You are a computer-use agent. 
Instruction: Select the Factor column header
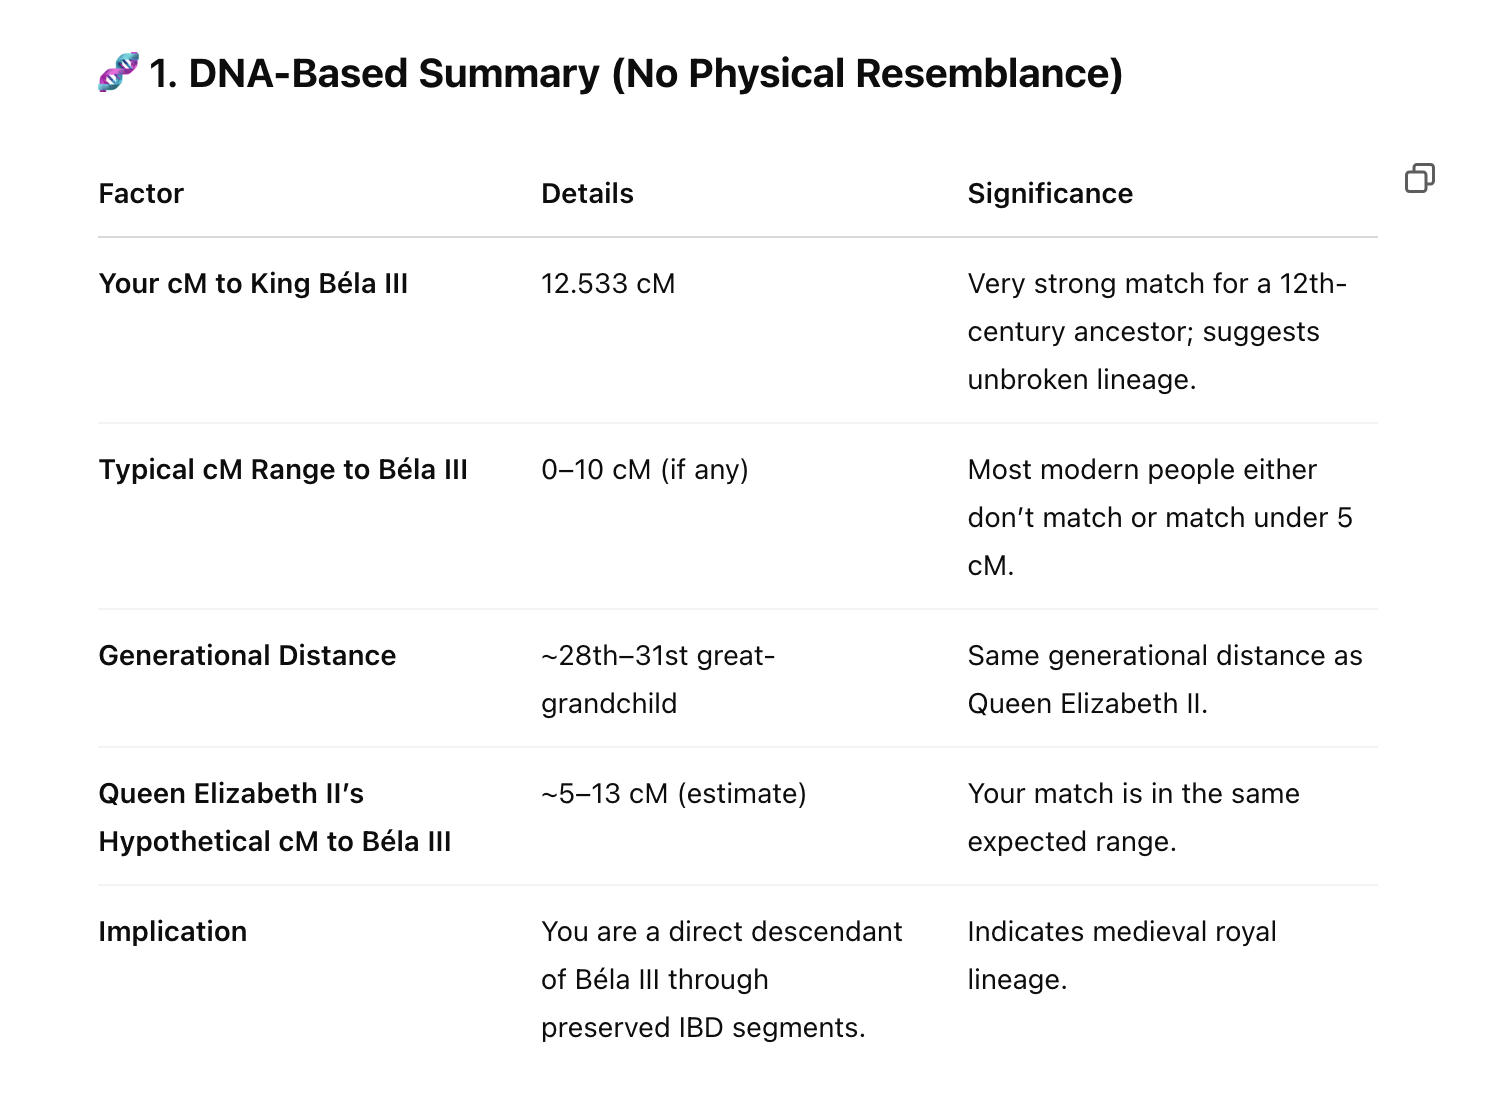click(141, 193)
